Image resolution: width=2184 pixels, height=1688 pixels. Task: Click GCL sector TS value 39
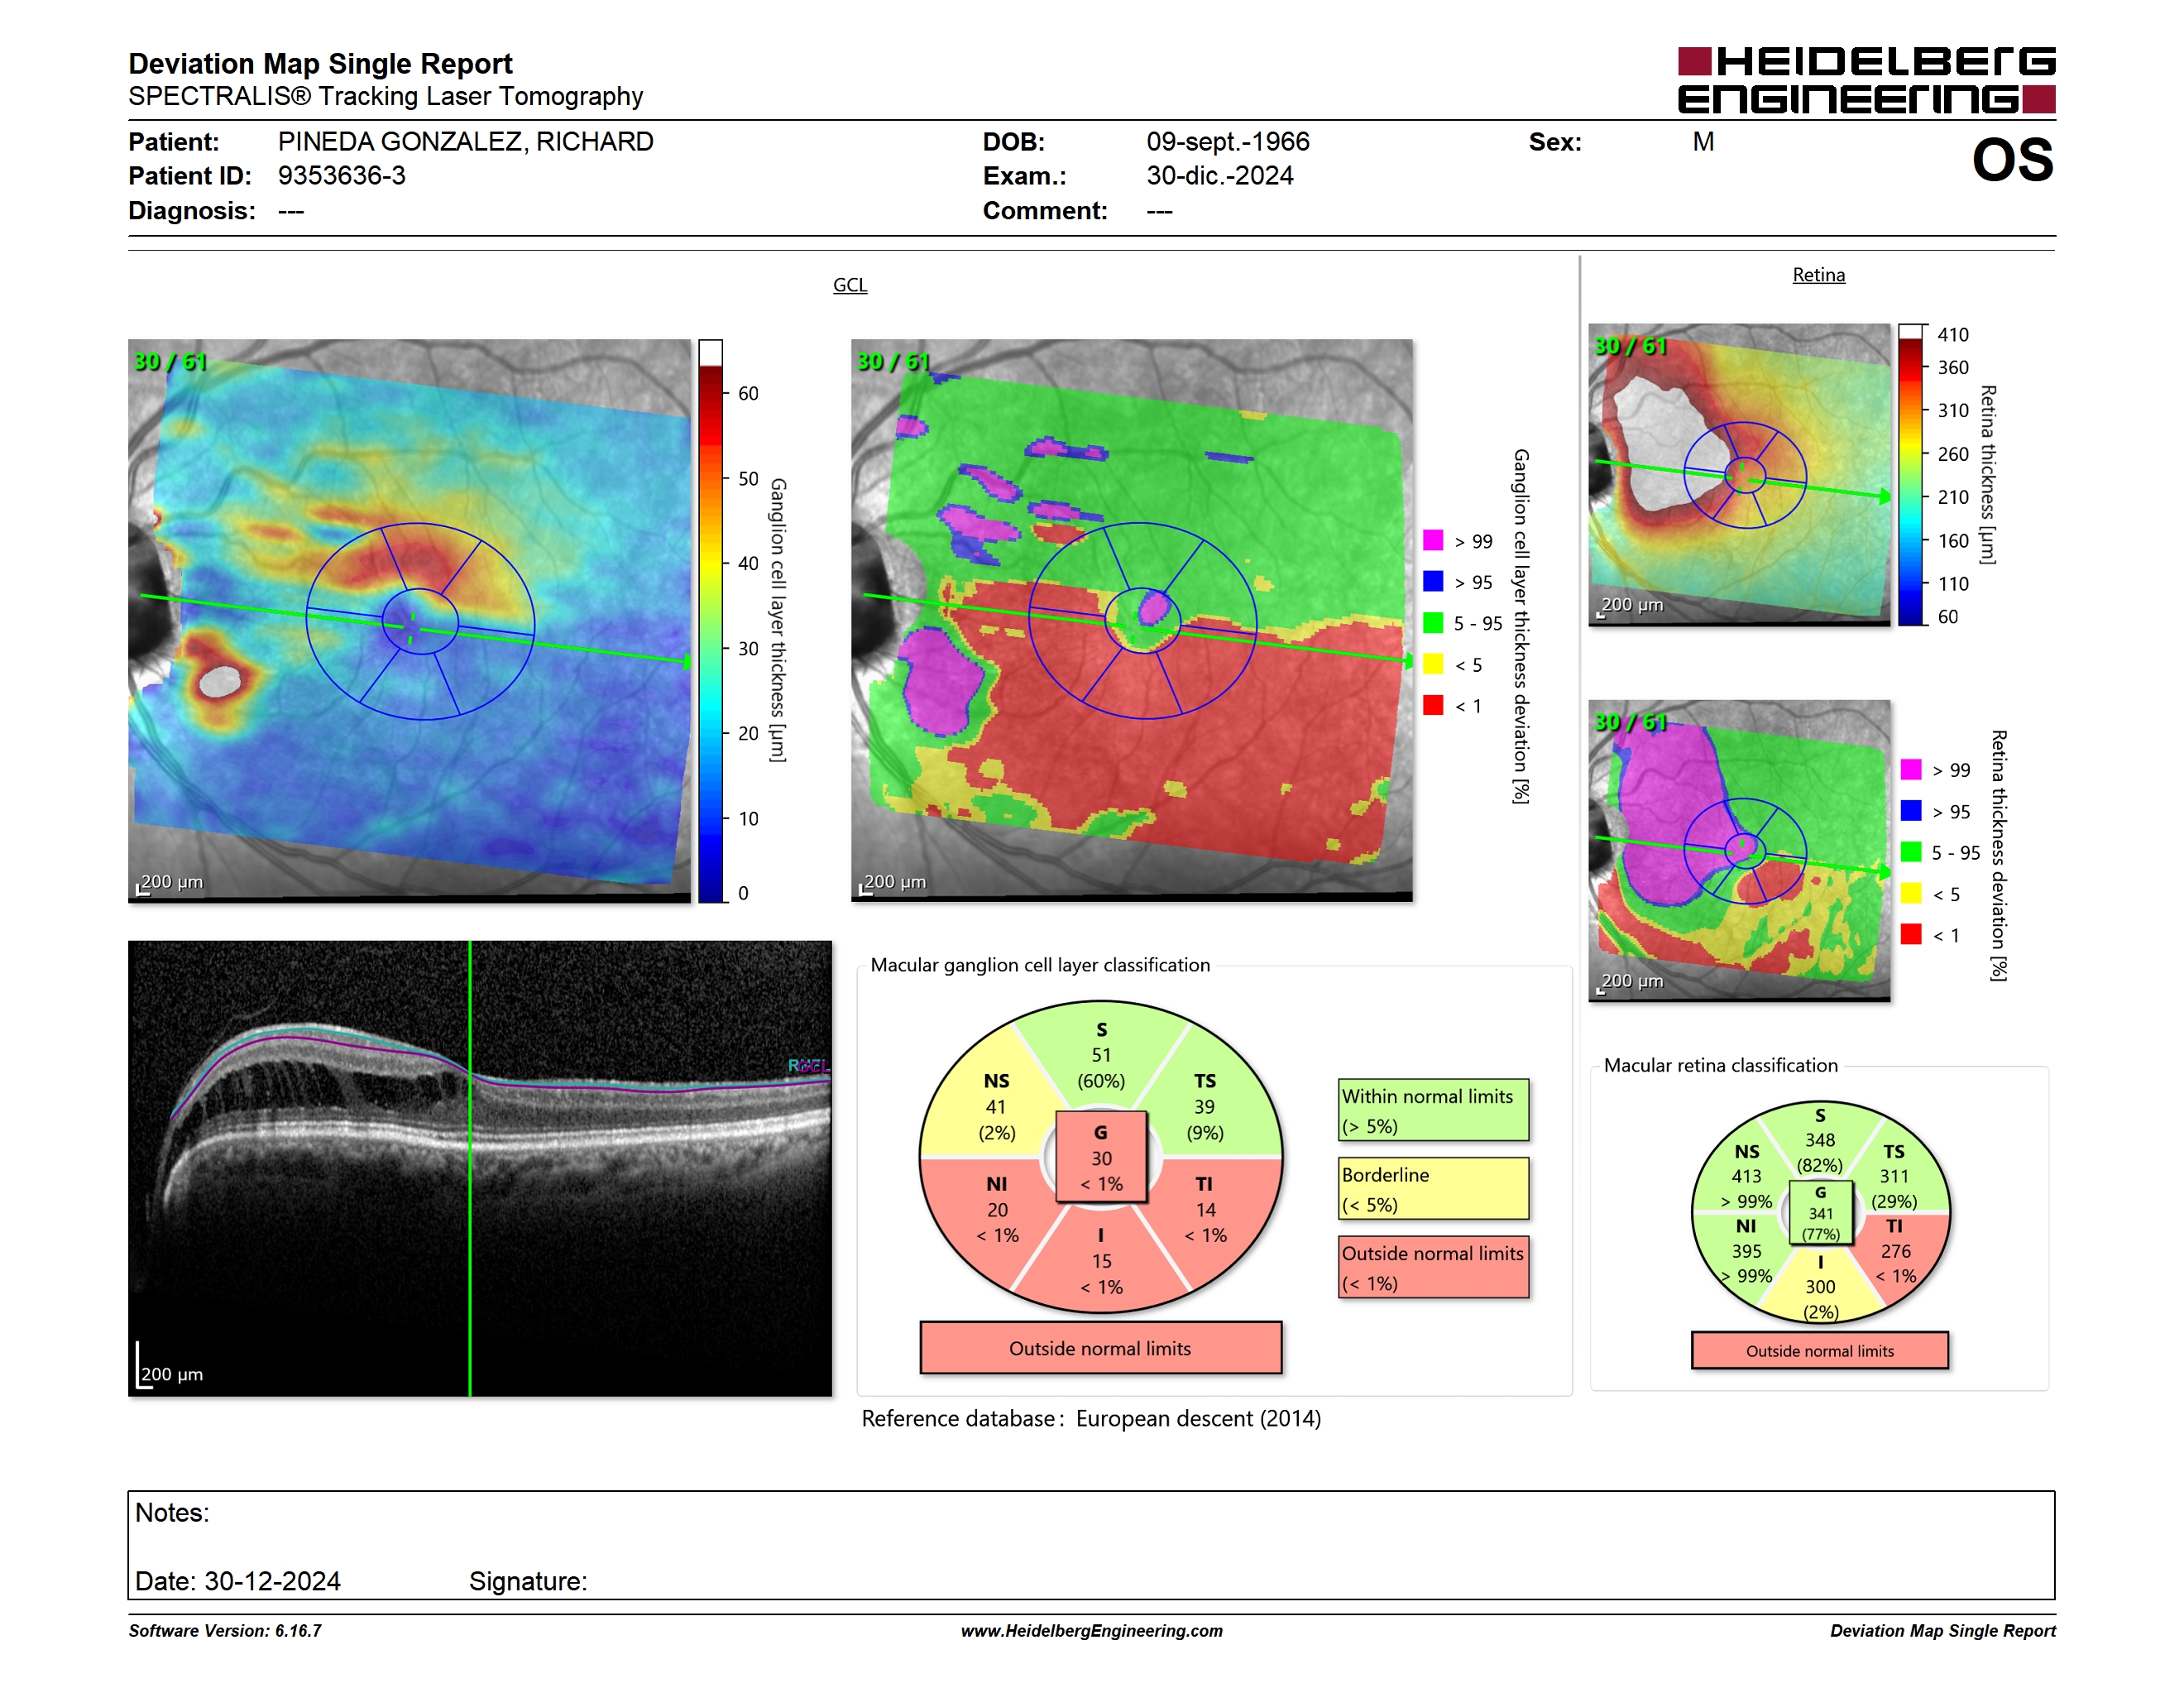[x=1204, y=1107]
